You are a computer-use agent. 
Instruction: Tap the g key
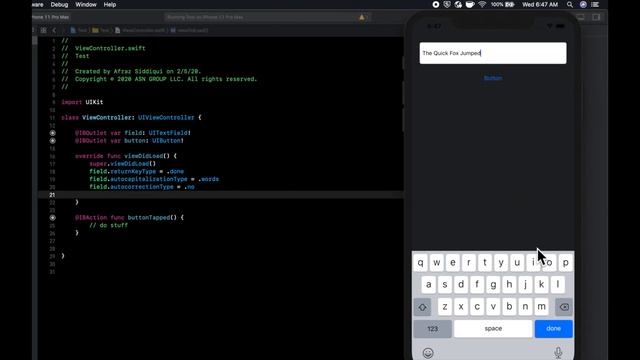493,285
